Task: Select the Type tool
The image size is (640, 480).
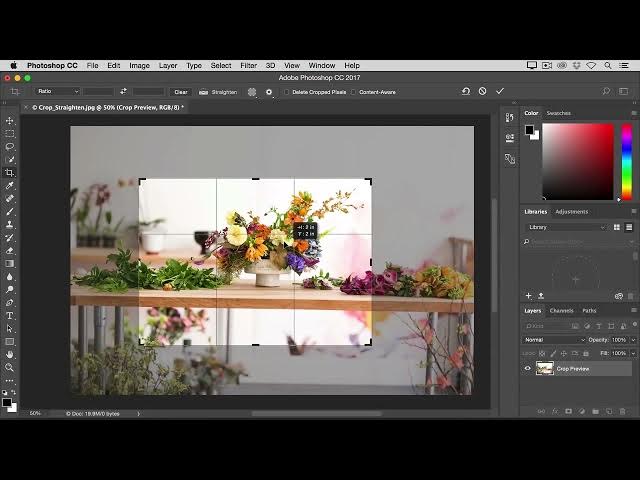Action: (x=9, y=316)
